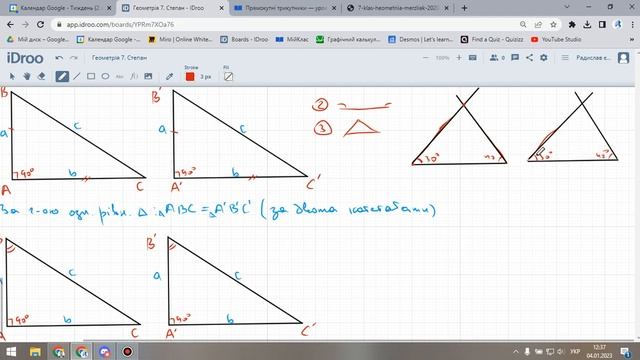The width and height of the screenshot is (640, 360).
Task: Reload the current page
Action: pos(40,24)
